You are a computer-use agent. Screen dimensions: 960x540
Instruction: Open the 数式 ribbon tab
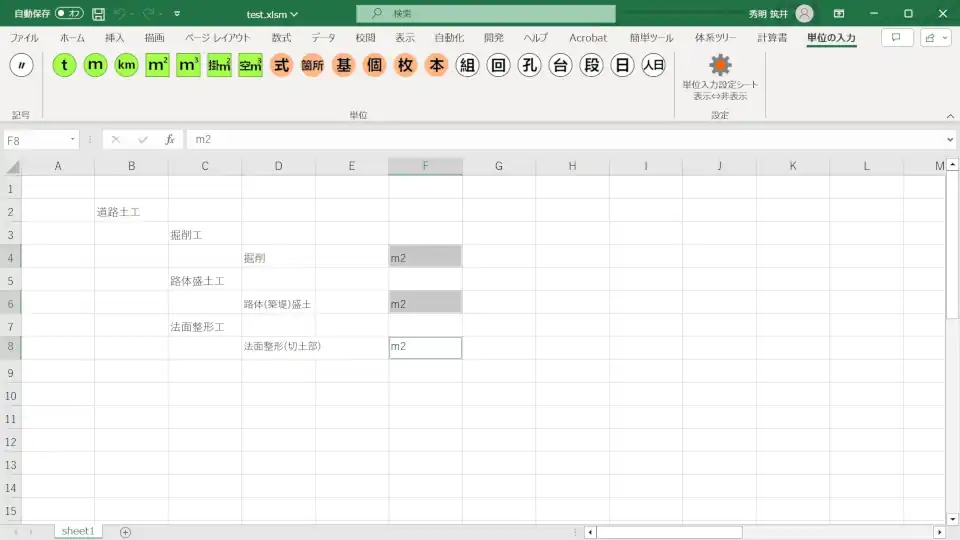(x=281, y=38)
